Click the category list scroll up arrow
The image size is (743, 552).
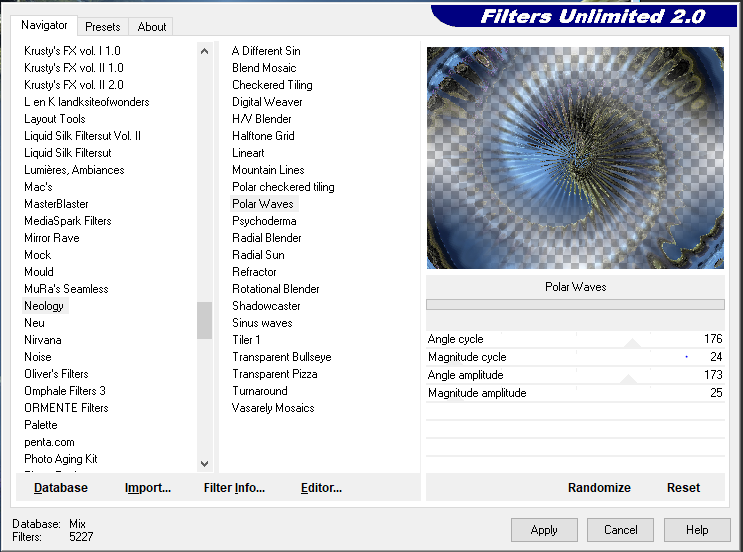[x=204, y=51]
